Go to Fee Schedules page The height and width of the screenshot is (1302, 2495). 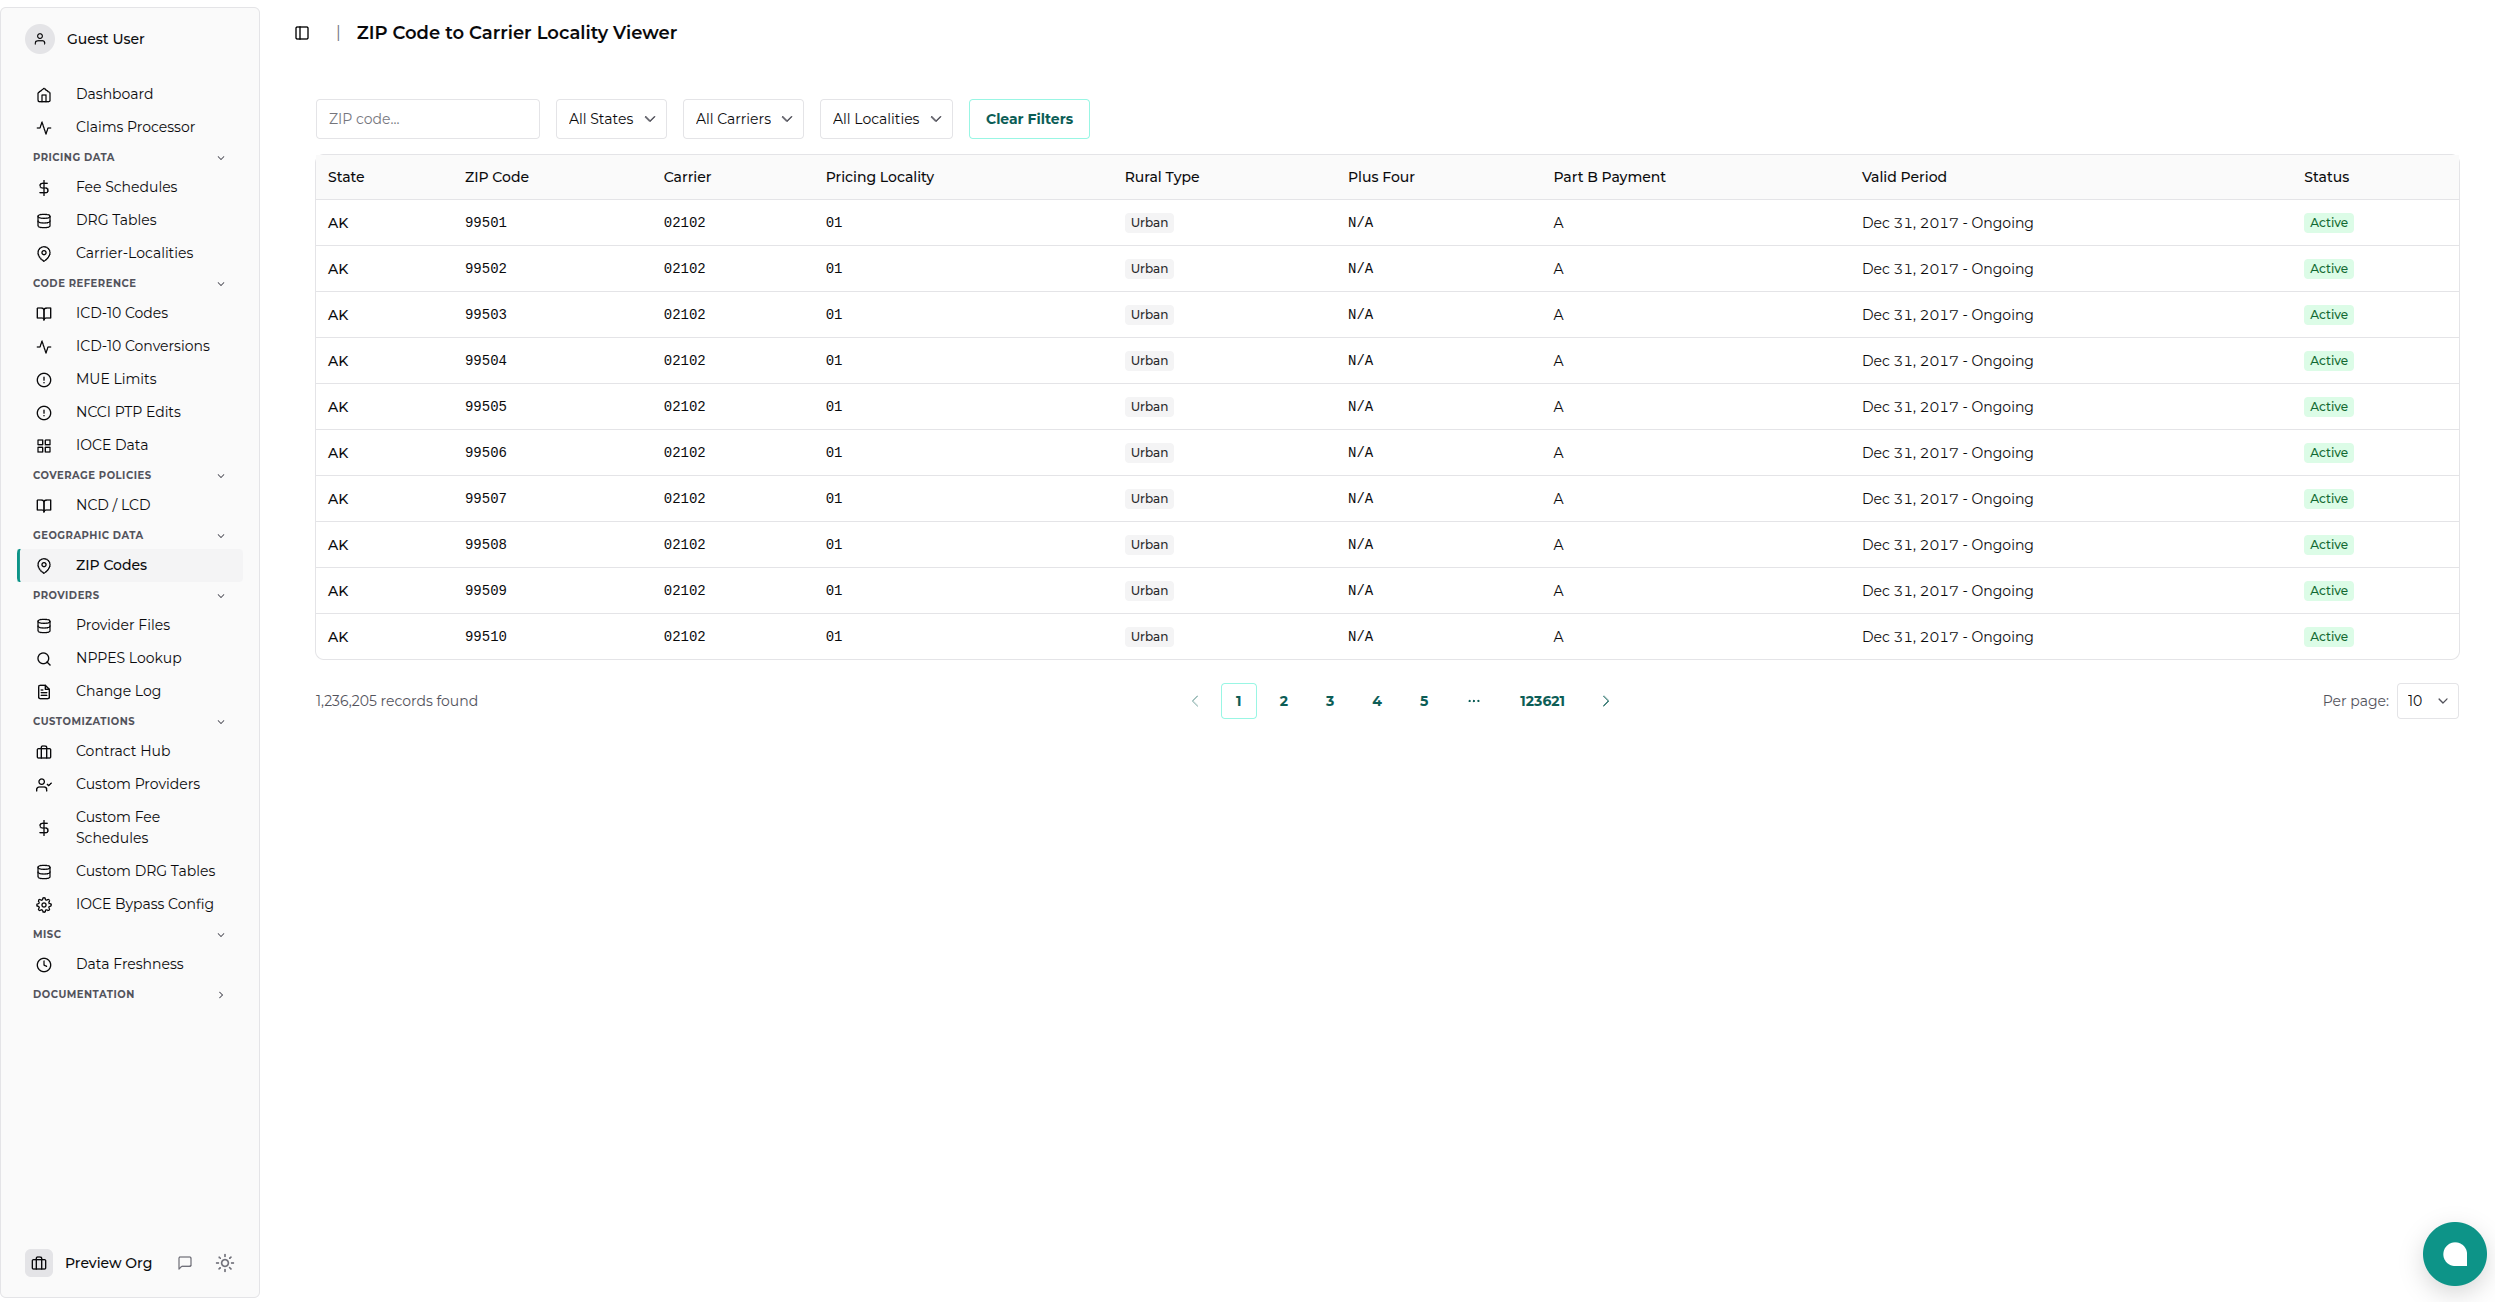click(130, 187)
